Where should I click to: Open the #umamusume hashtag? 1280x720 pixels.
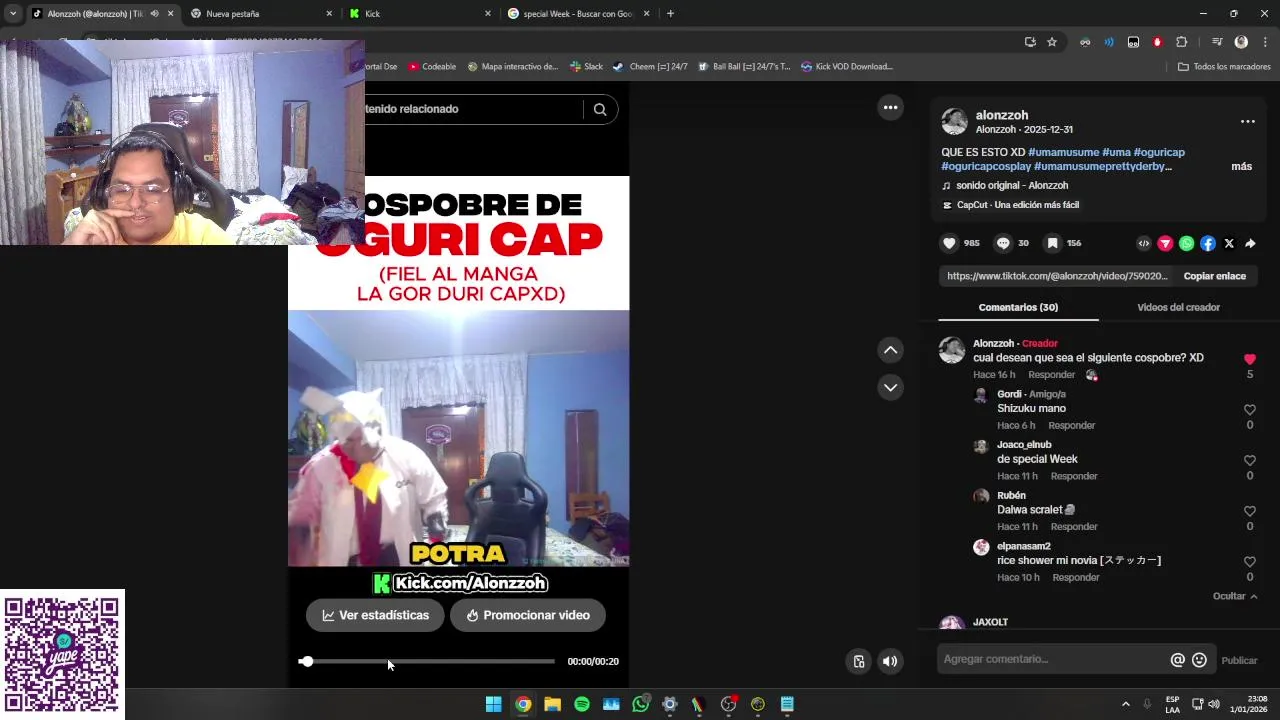[1064, 152]
